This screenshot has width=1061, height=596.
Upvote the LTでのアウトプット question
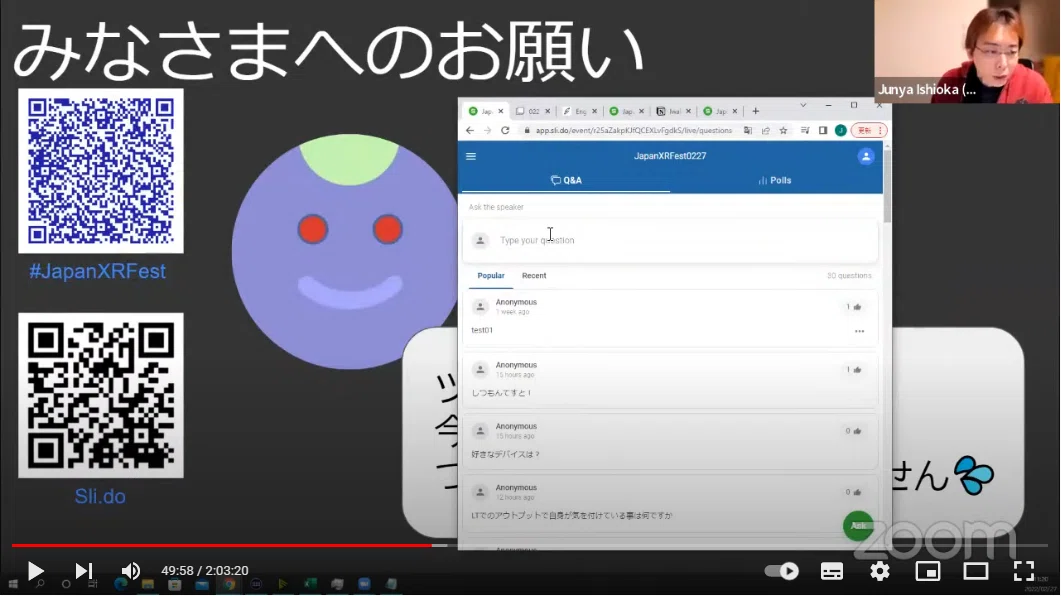[853, 492]
